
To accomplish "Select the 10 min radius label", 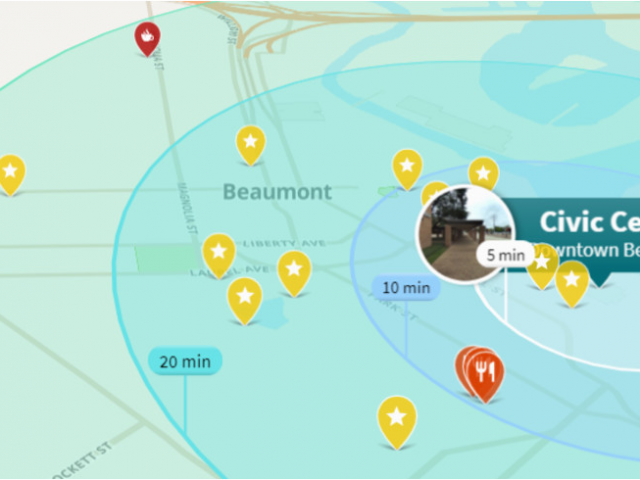I will click(406, 288).
